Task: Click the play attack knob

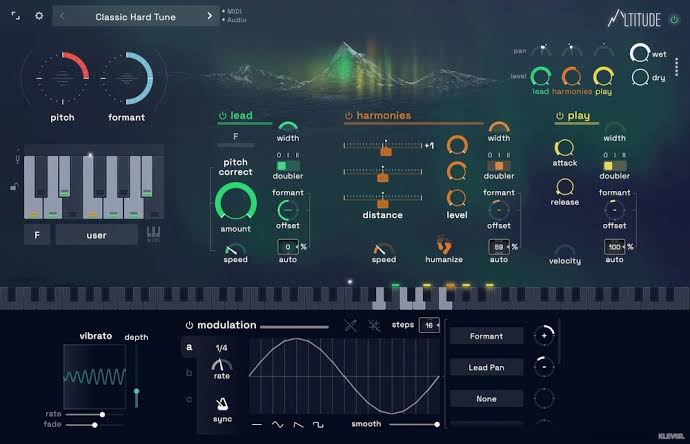Action: 564,148
